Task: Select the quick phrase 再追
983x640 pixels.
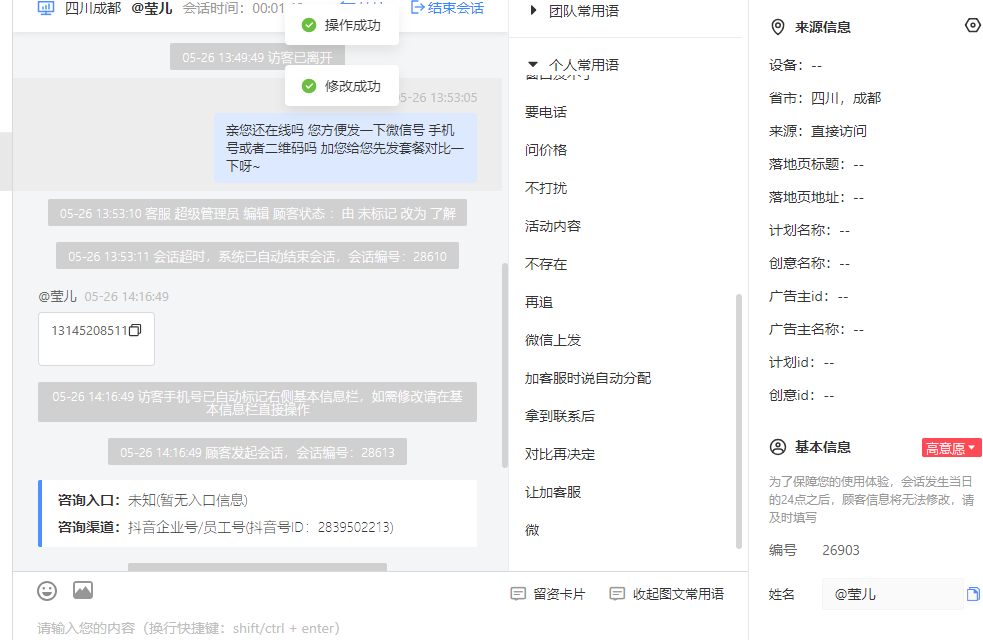Action: [x=539, y=302]
